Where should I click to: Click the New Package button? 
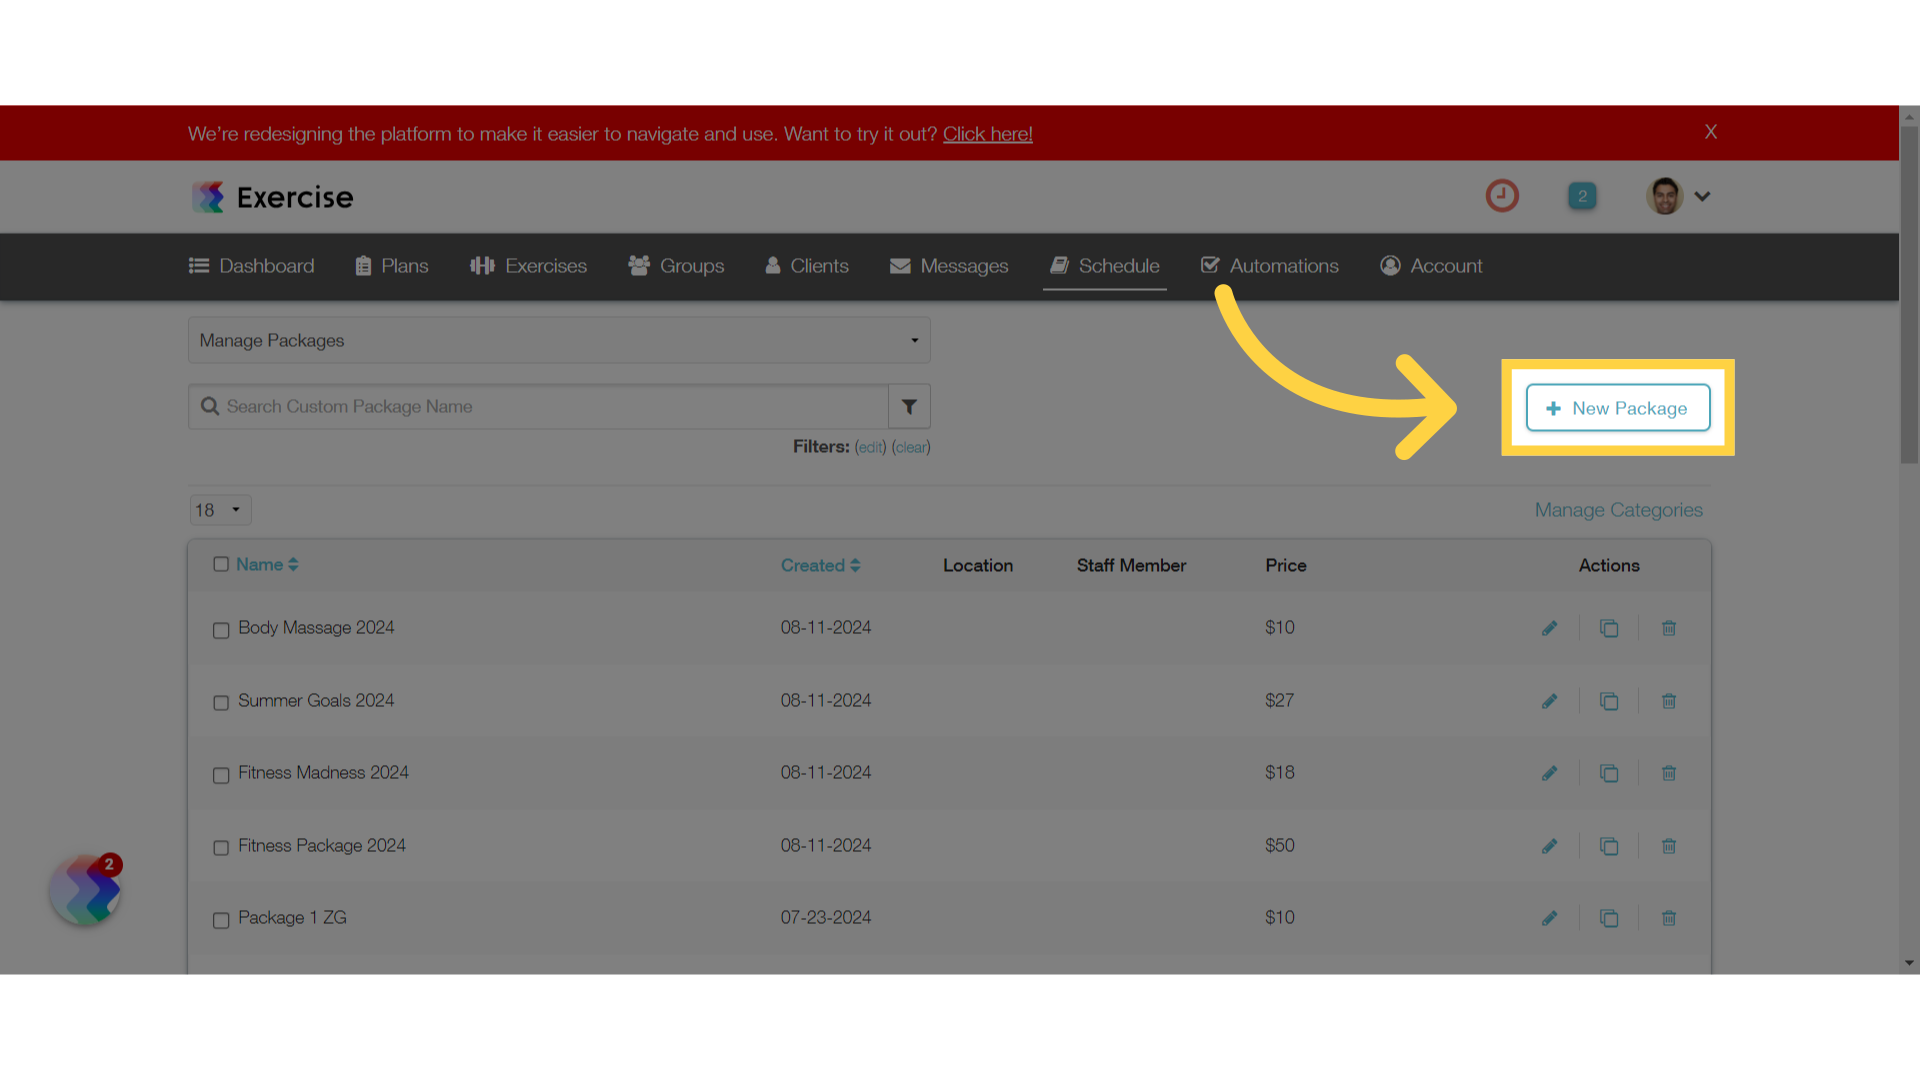[x=1617, y=407]
